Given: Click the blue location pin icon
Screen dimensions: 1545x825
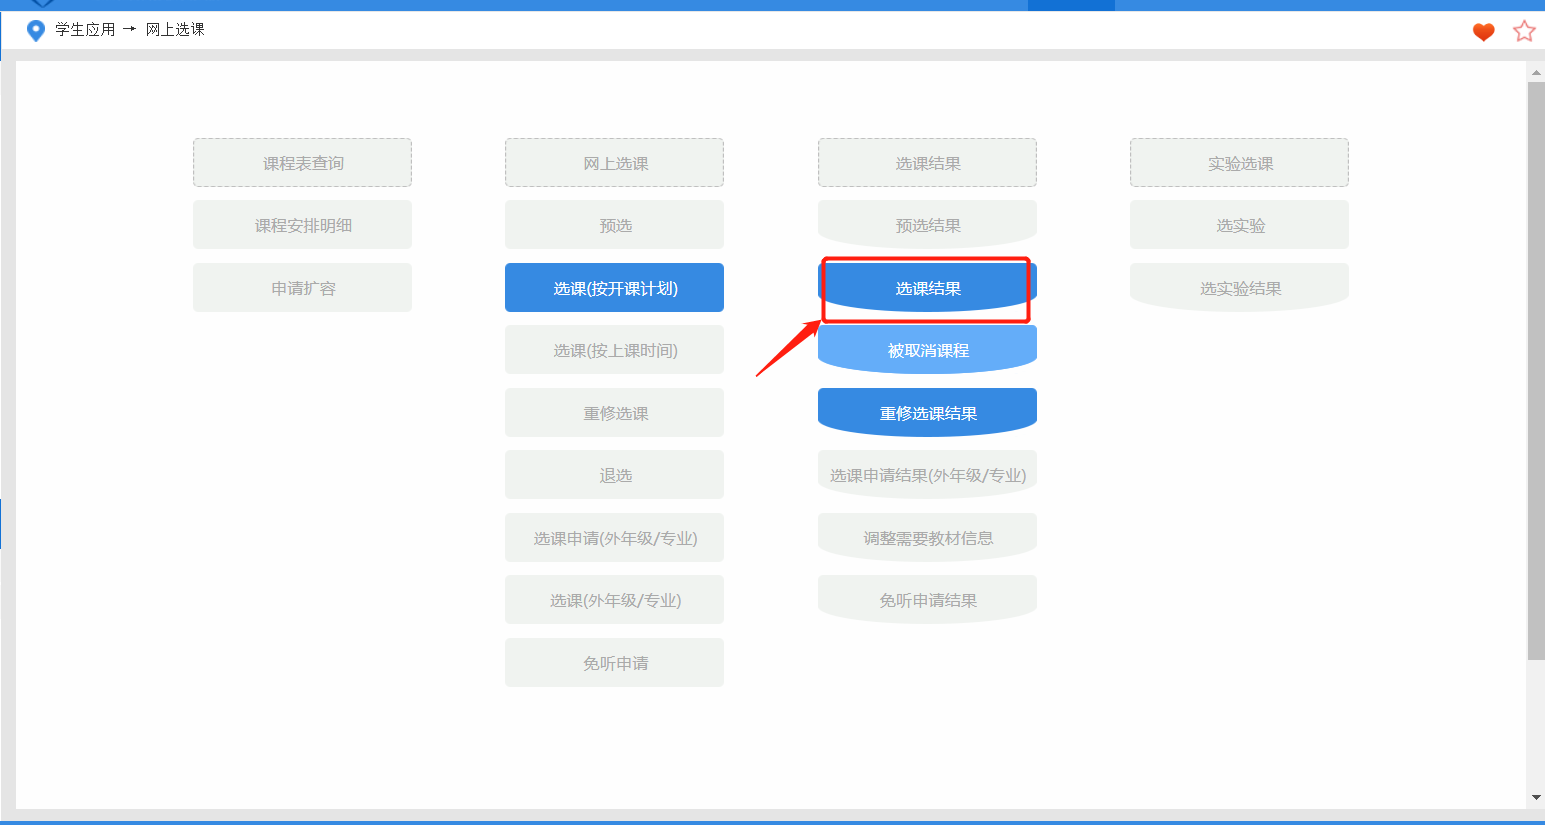Looking at the screenshot, I should (37, 29).
